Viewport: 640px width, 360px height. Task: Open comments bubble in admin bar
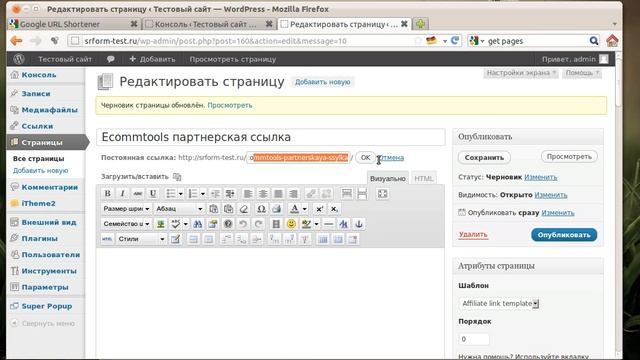pyautogui.click(x=110, y=59)
